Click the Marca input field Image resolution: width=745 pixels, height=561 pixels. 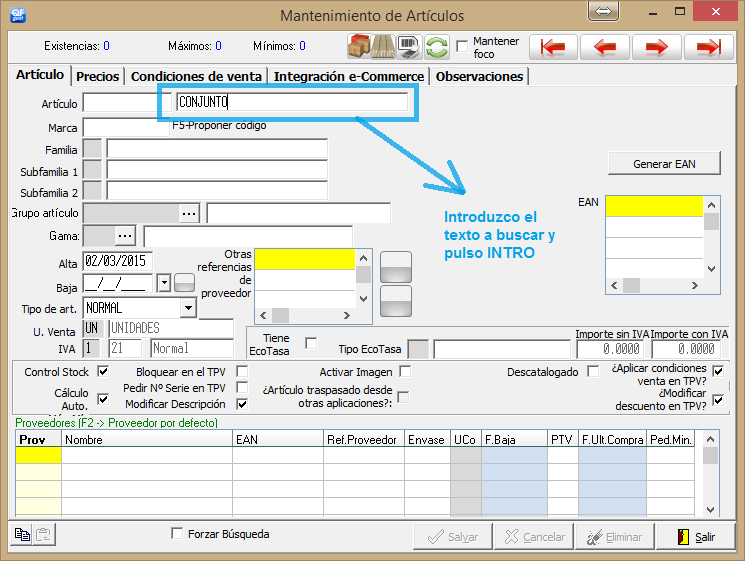(x=126, y=127)
